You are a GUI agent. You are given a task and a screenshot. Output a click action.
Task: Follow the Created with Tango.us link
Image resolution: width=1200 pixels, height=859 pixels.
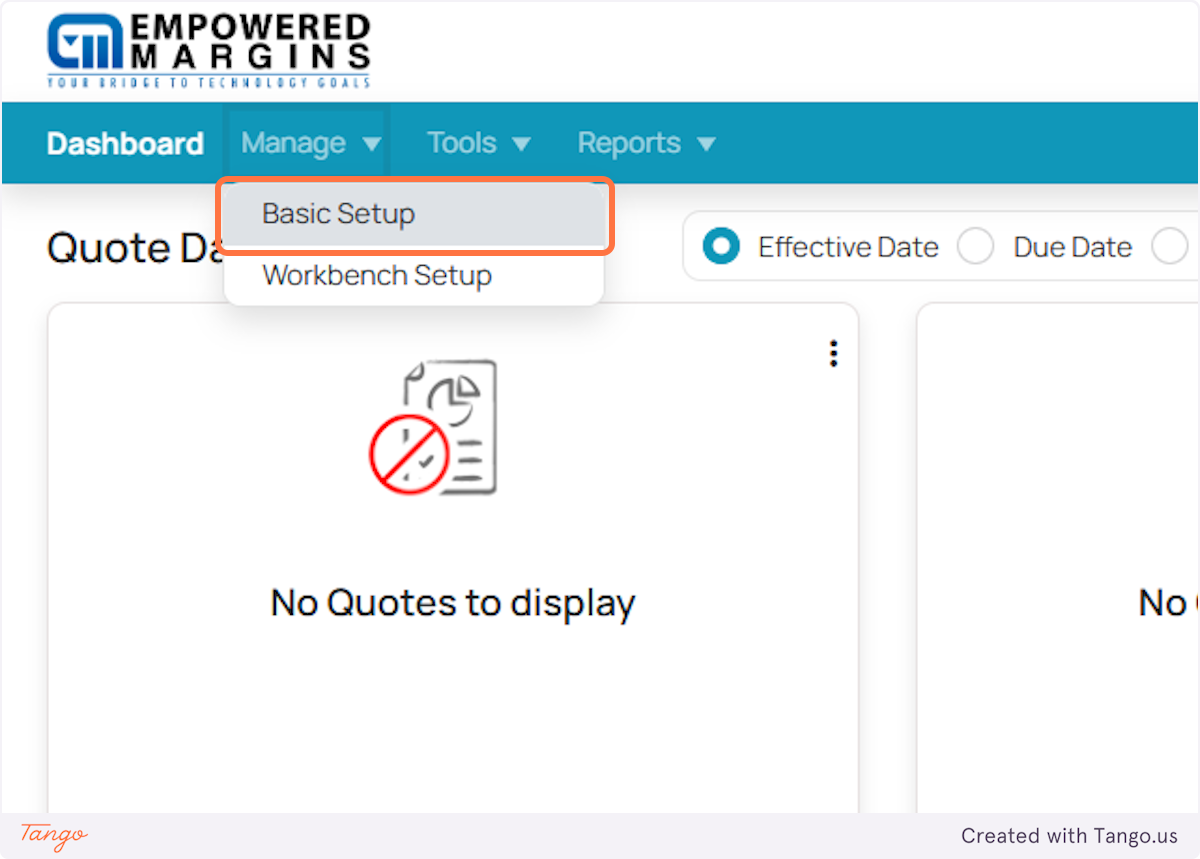(1070, 836)
